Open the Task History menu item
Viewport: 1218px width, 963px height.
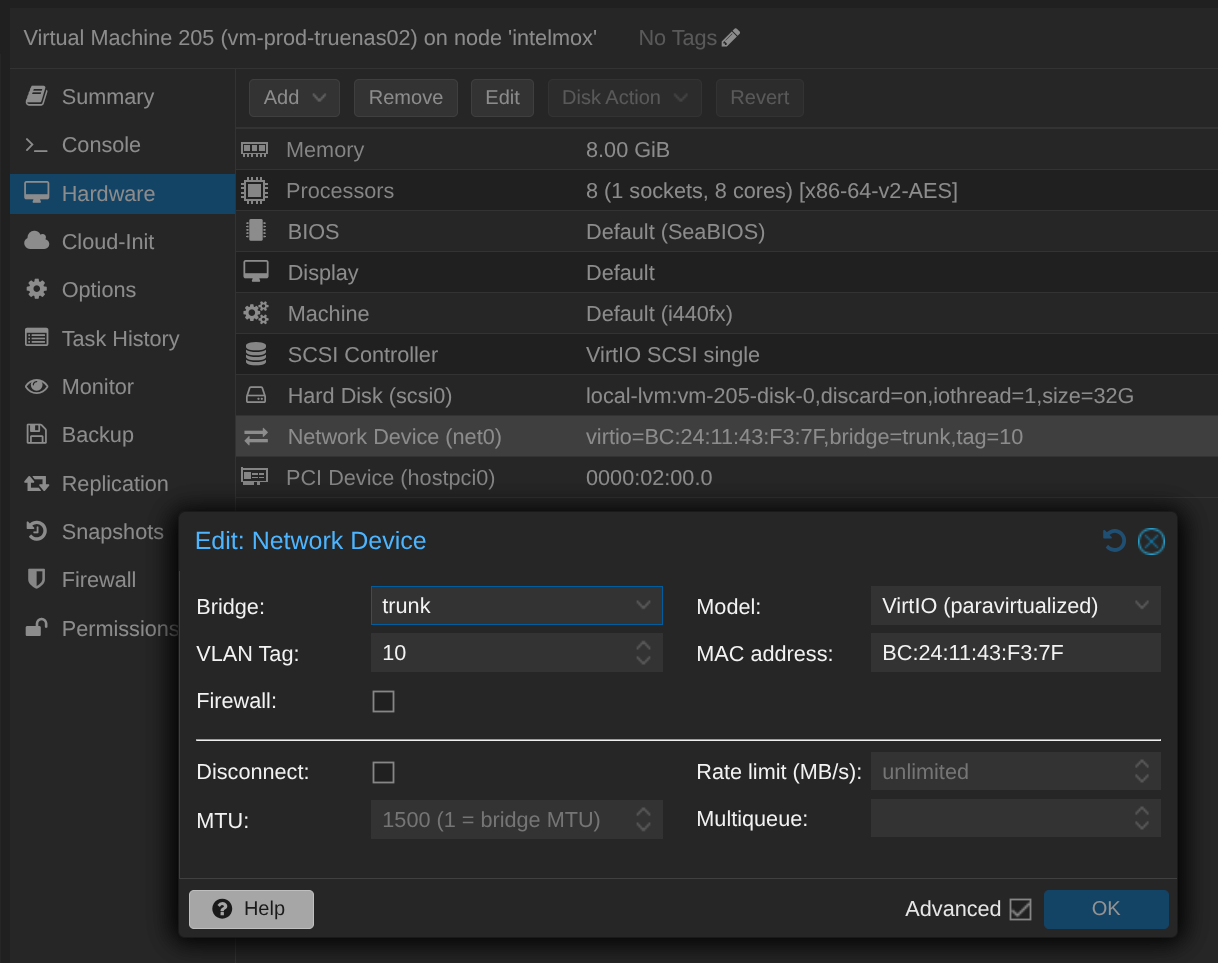click(x=119, y=339)
